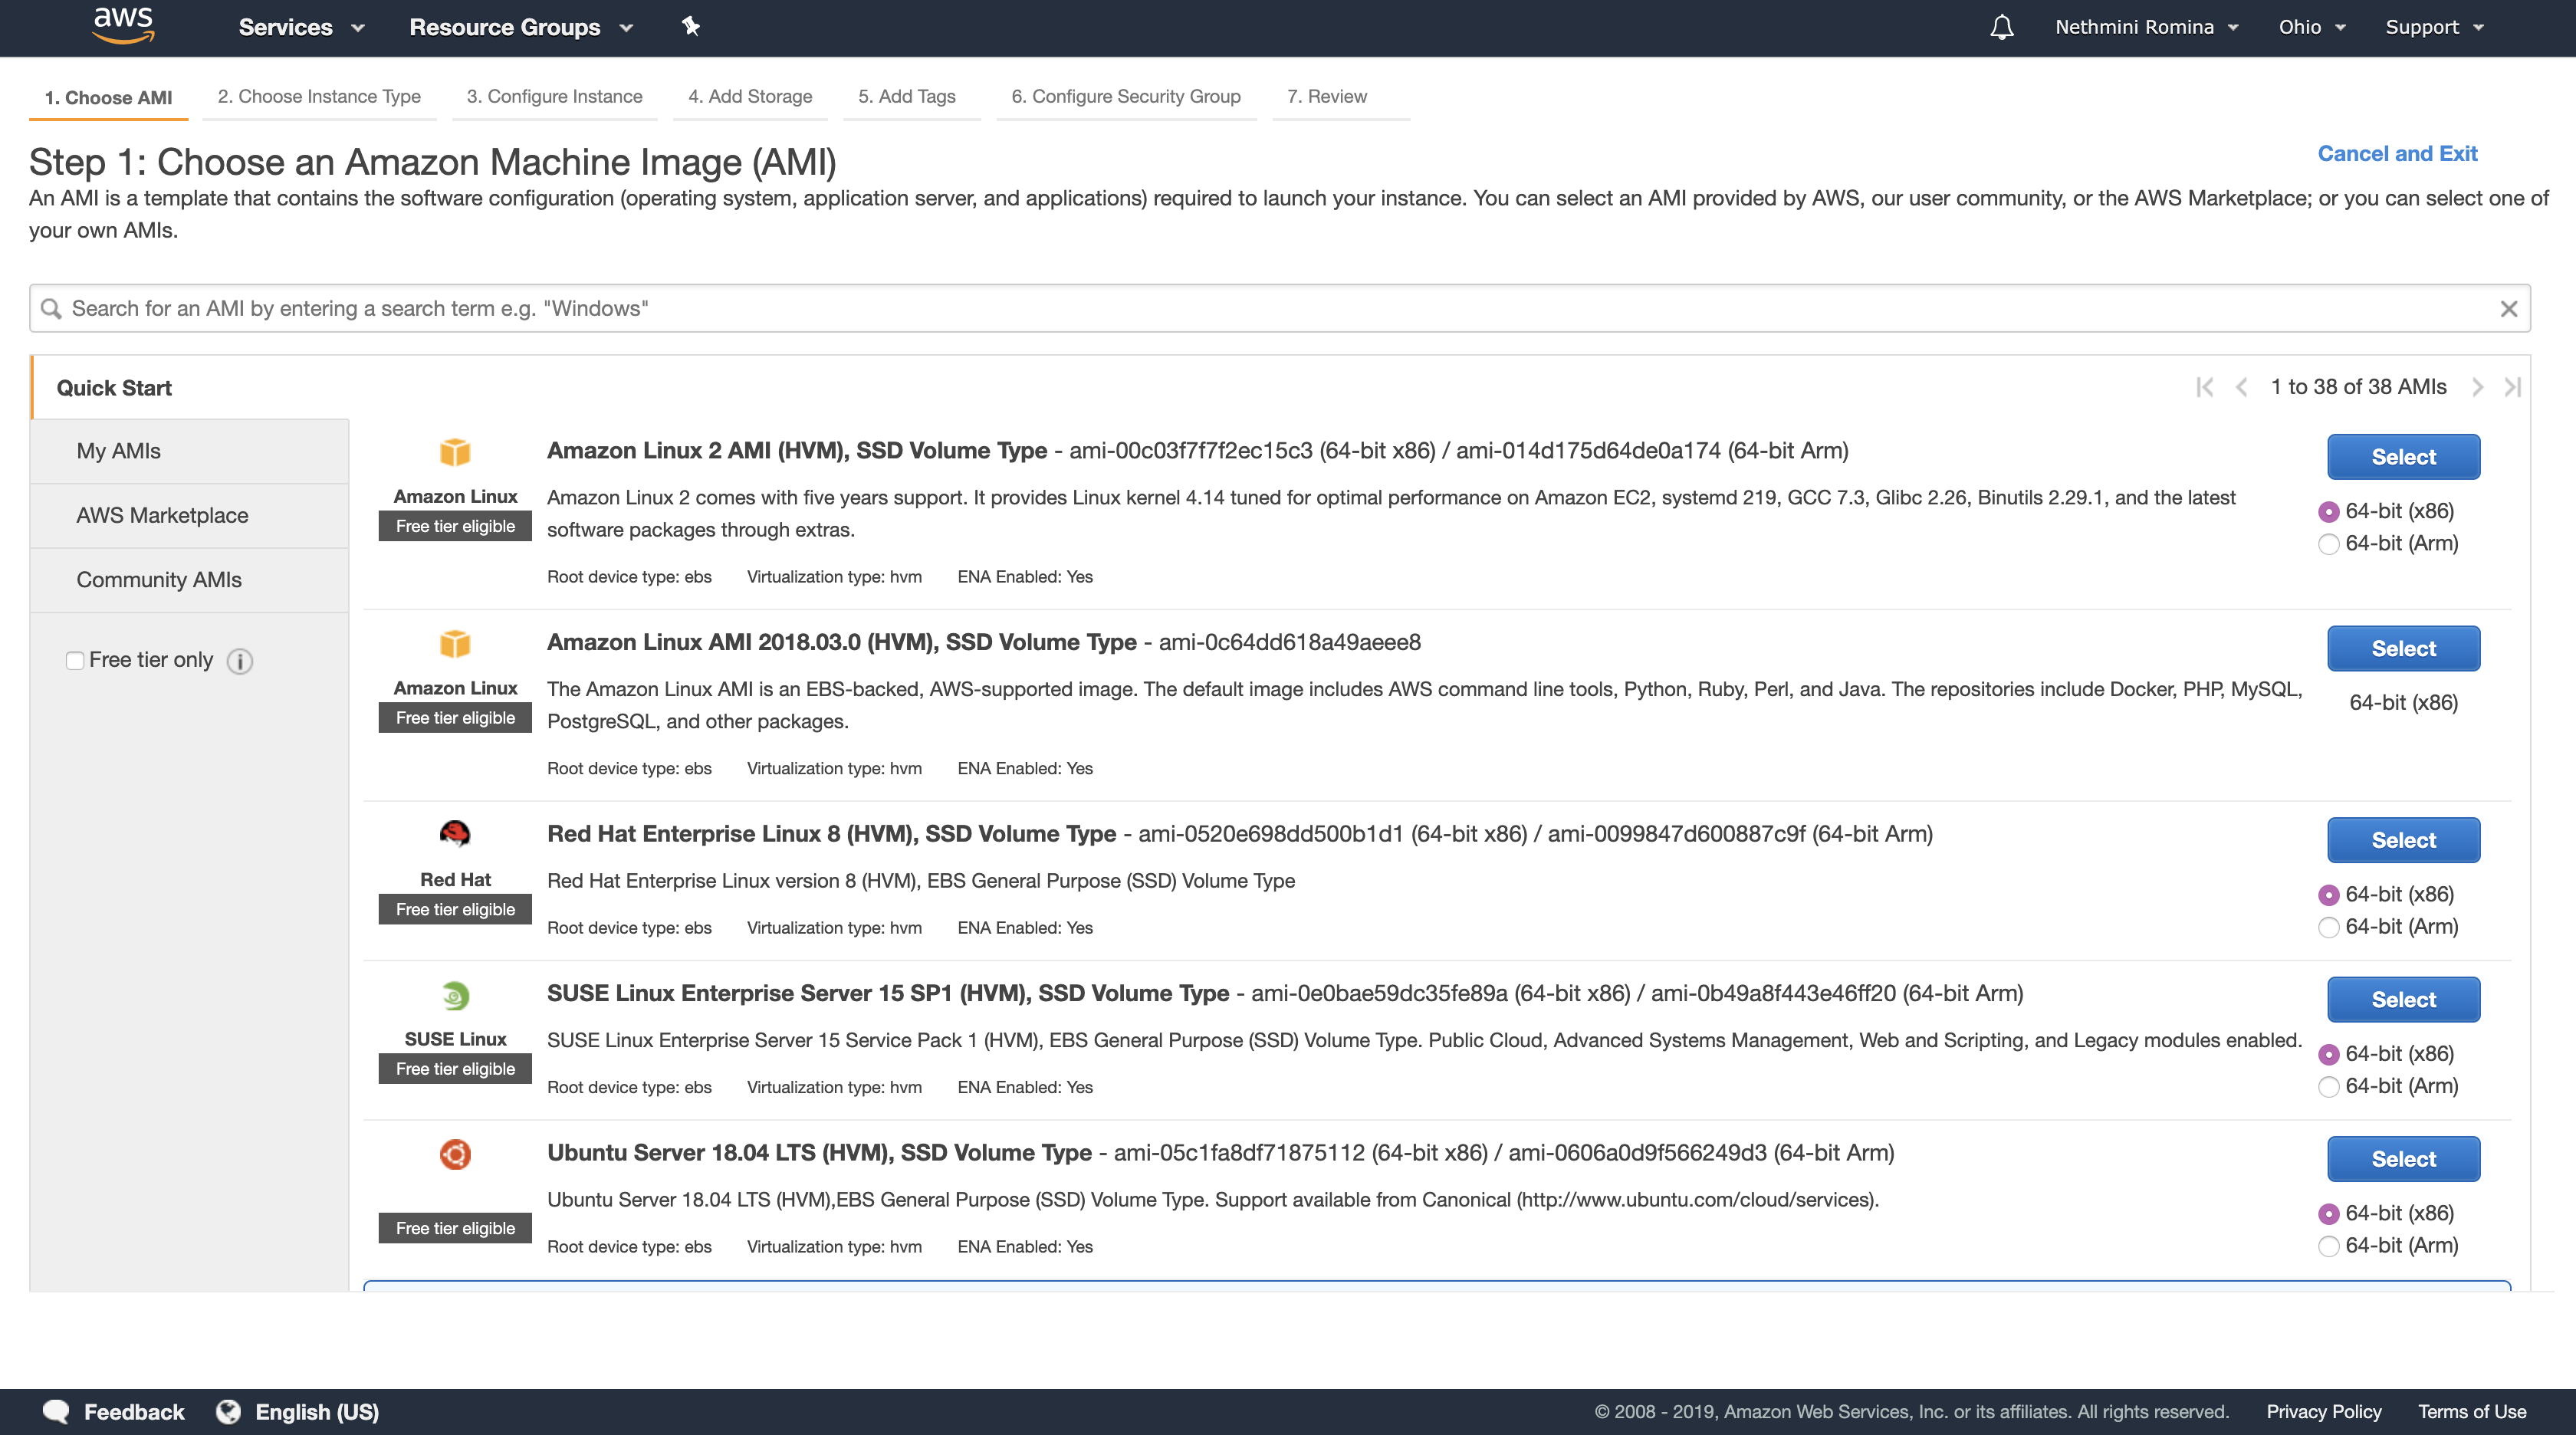
Task: Open AWS Marketplace category
Action: (x=189, y=516)
